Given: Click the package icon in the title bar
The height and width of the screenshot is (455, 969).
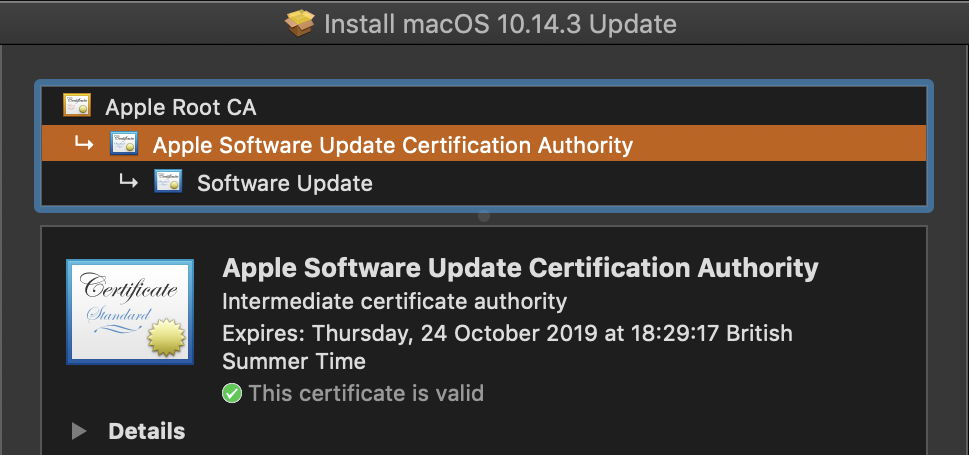Looking at the screenshot, I should point(300,22).
